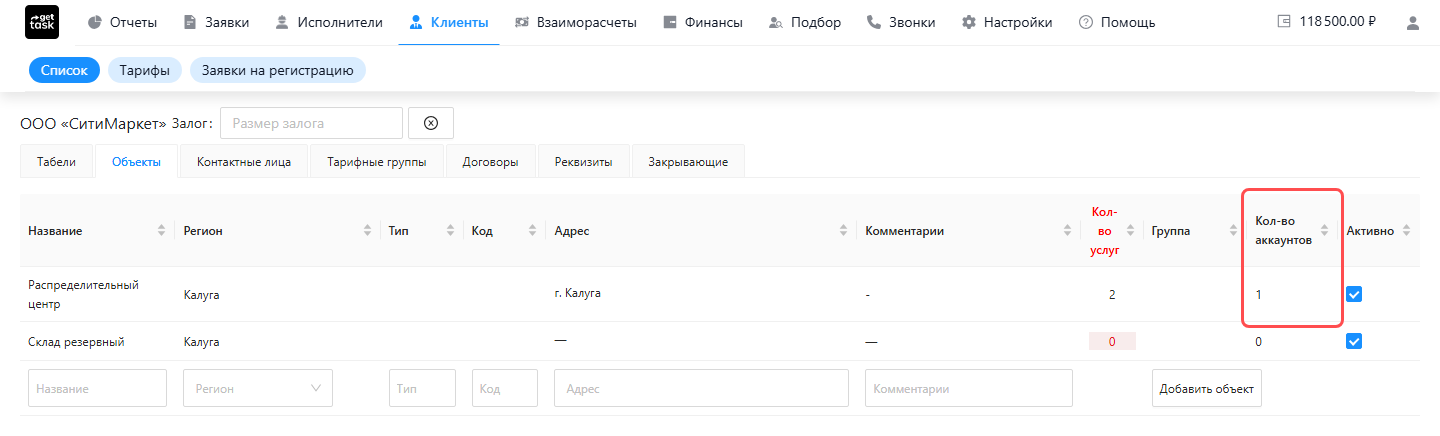
Task: Click the highlighted services count 0 cell
Action: coord(1112,341)
